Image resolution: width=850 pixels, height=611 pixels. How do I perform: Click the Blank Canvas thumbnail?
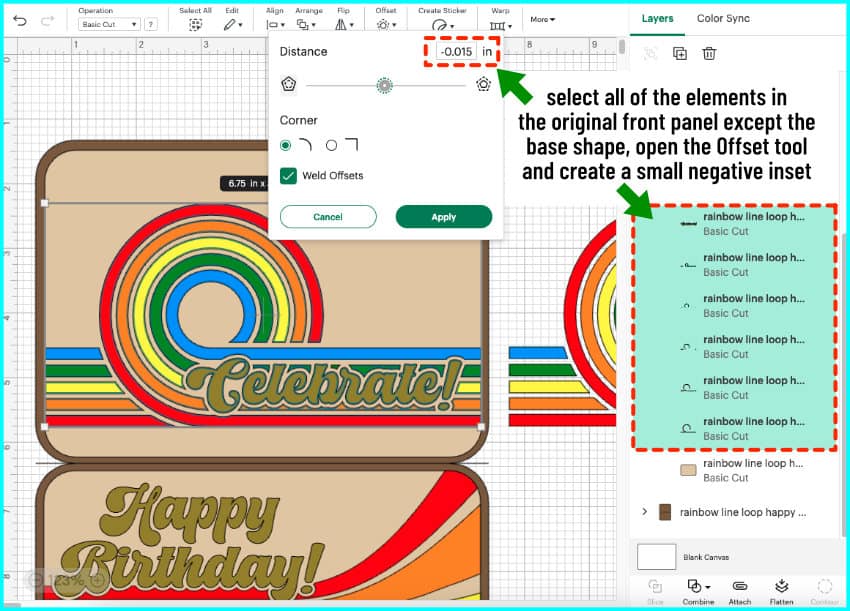coord(656,557)
